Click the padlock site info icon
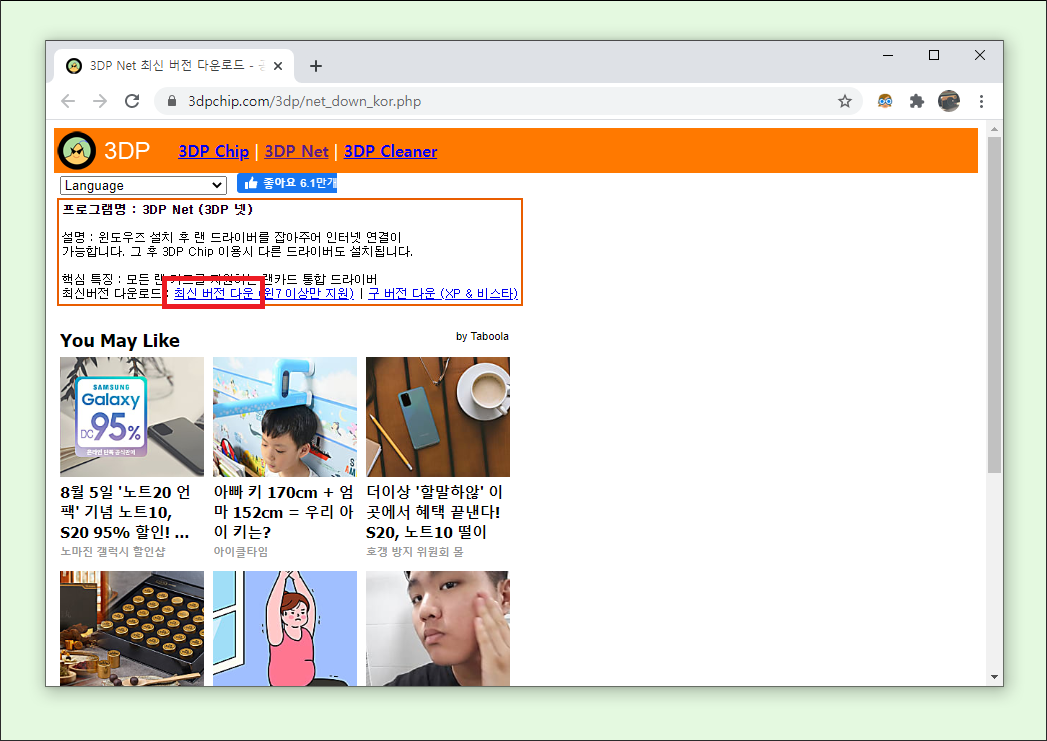The image size is (1047, 741). (x=172, y=101)
